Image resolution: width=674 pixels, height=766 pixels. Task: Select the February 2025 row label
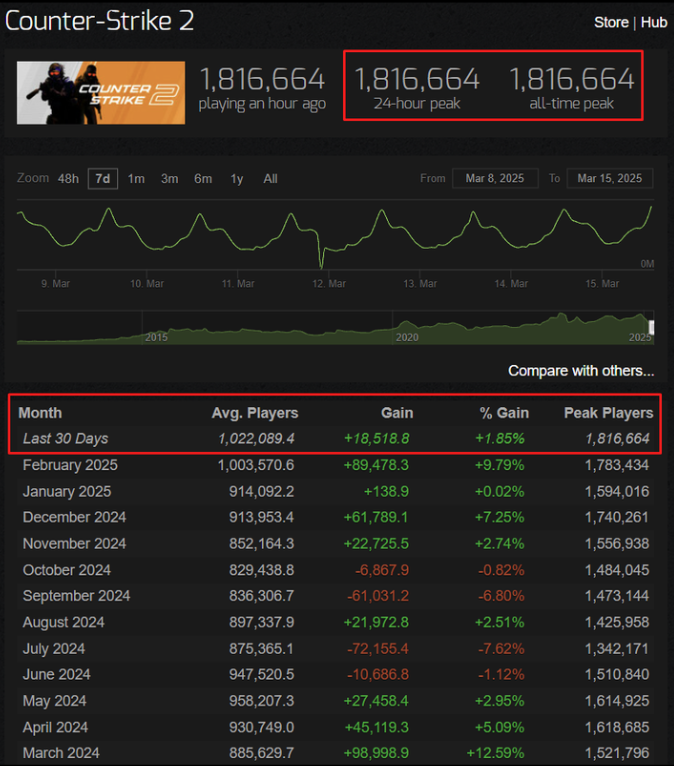(x=70, y=465)
